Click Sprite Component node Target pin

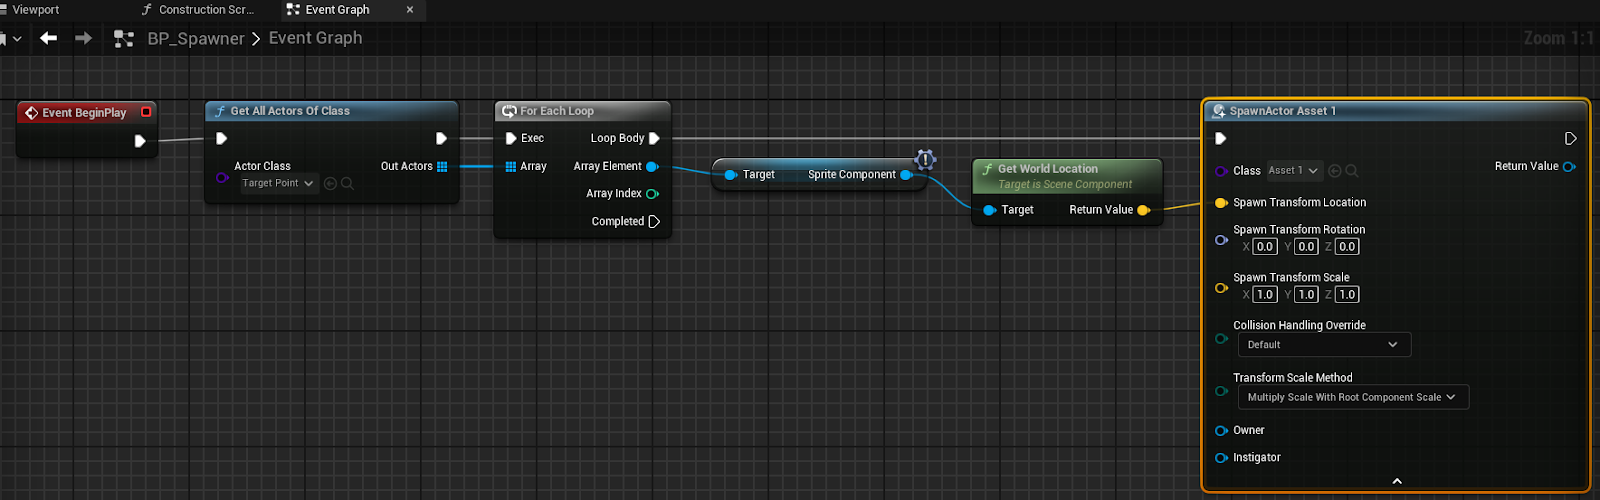(x=731, y=174)
